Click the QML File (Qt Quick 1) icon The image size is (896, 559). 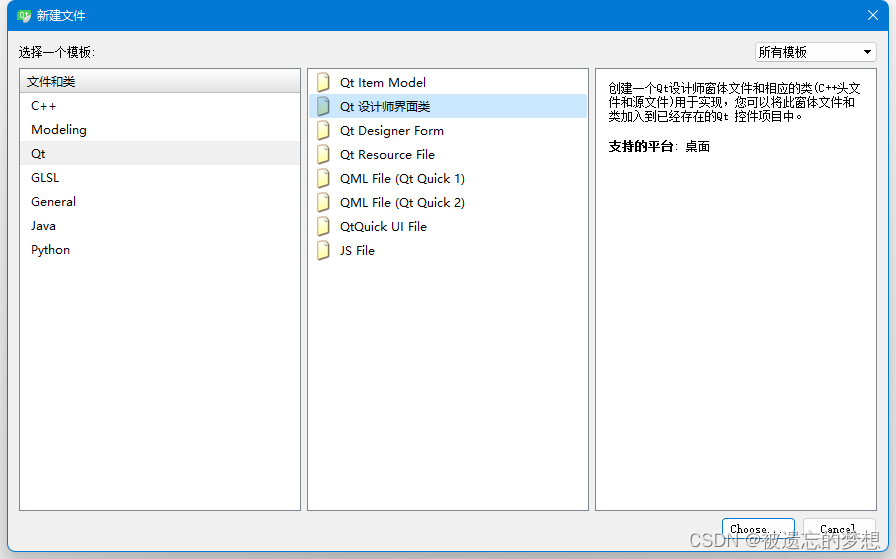point(323,178)
